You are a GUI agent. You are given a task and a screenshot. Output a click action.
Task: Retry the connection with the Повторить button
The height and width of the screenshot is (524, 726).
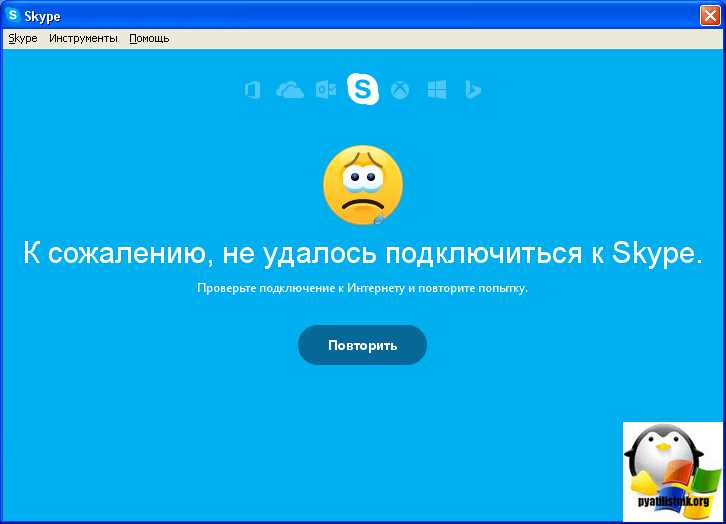[x=363, y=345]
